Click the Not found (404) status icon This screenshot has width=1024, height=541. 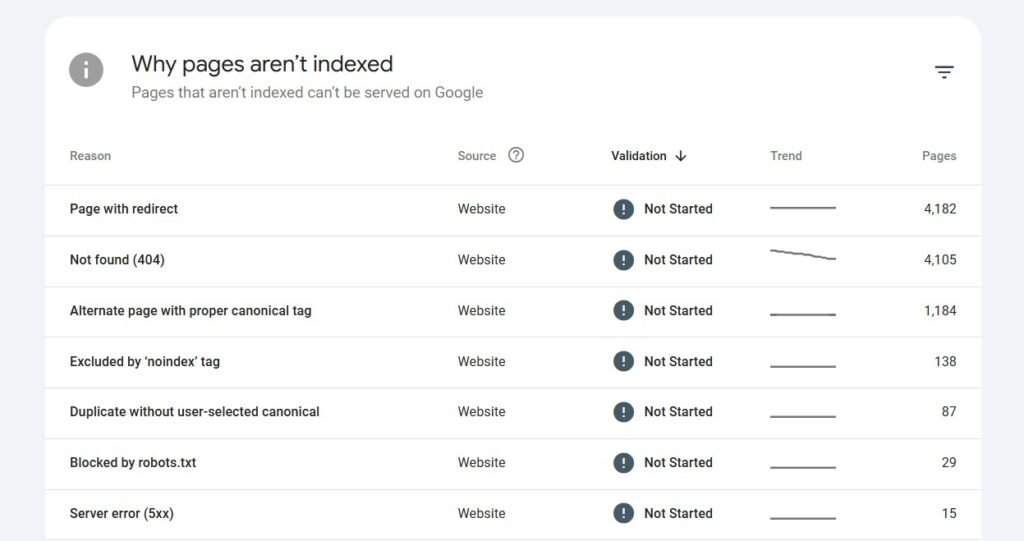(x=623, y=260)
